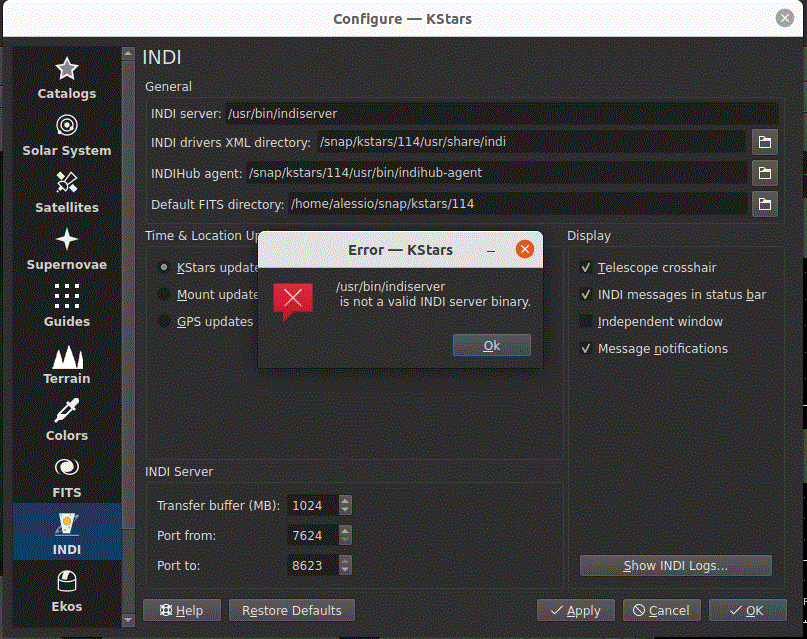Click Show INDI Logs button
Image resolution: width=807 pixels, height=639 pixels.
tap(675, 566)
